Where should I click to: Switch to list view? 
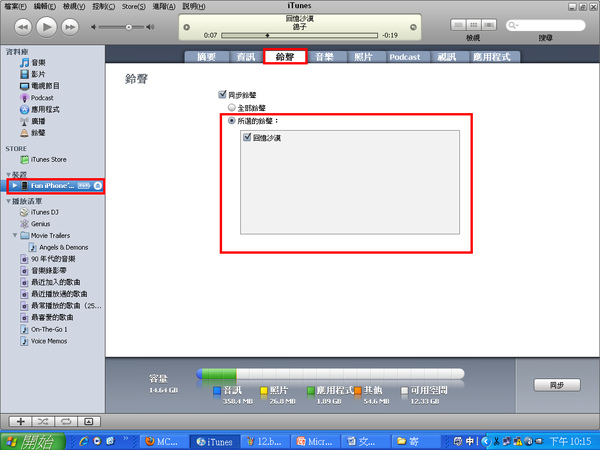[x=458, y=25]
